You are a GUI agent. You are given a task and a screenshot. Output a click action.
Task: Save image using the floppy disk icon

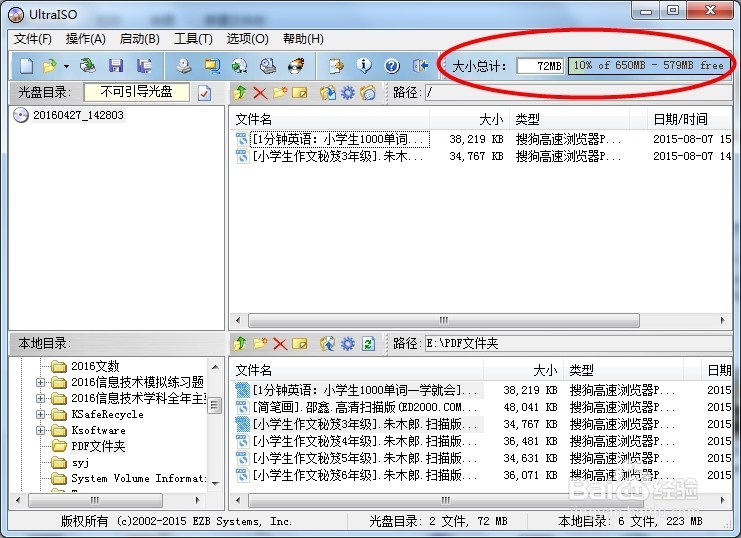[x=116, y=66]
